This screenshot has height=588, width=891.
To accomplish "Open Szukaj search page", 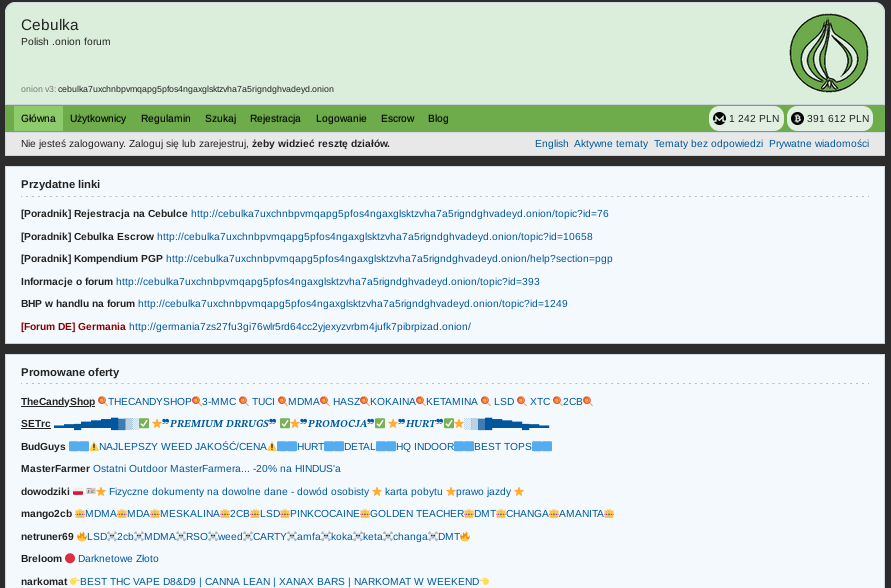I will 220,119.
